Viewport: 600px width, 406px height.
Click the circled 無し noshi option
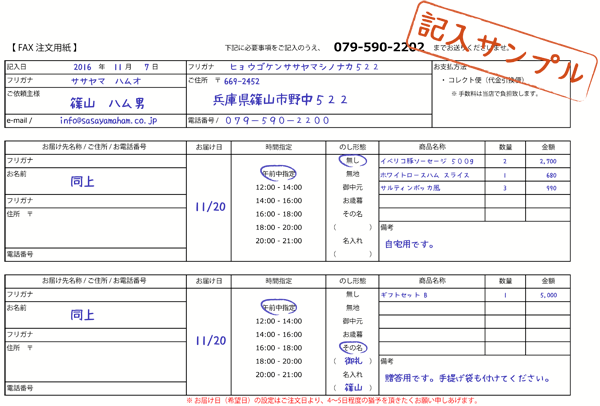[352, 160]
